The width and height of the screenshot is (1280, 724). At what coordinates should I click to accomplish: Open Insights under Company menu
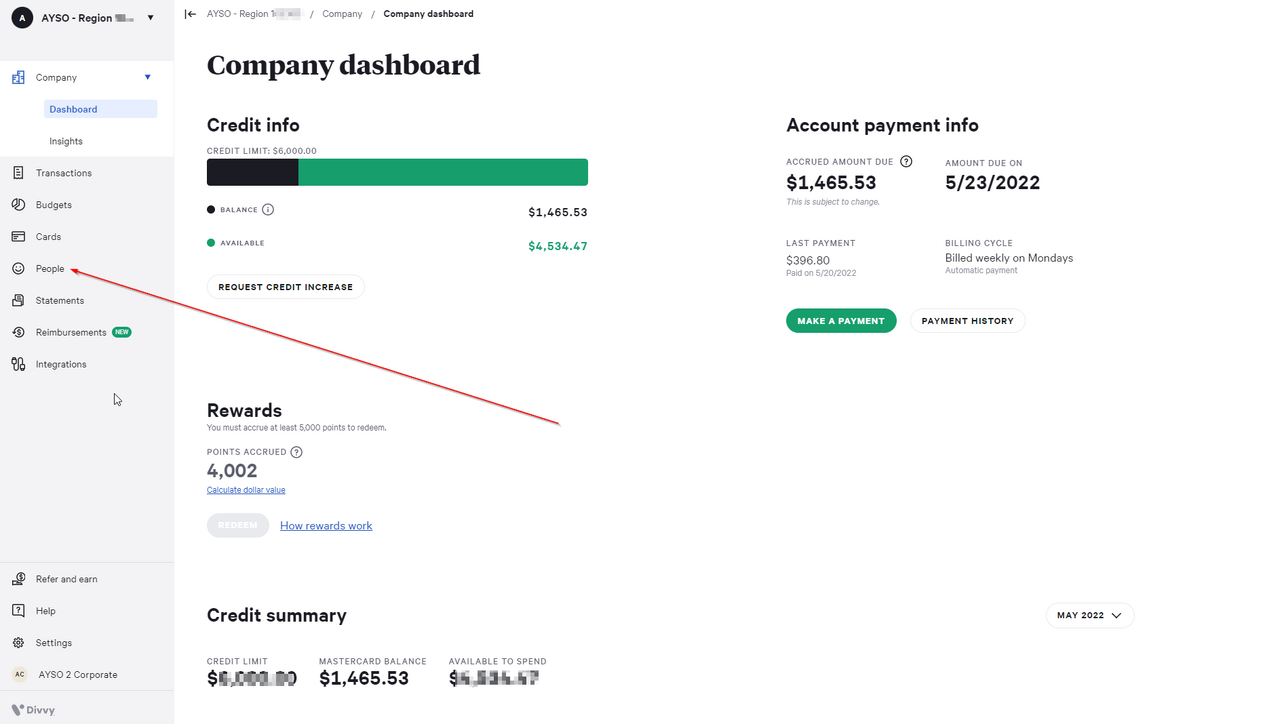[66, 141]
